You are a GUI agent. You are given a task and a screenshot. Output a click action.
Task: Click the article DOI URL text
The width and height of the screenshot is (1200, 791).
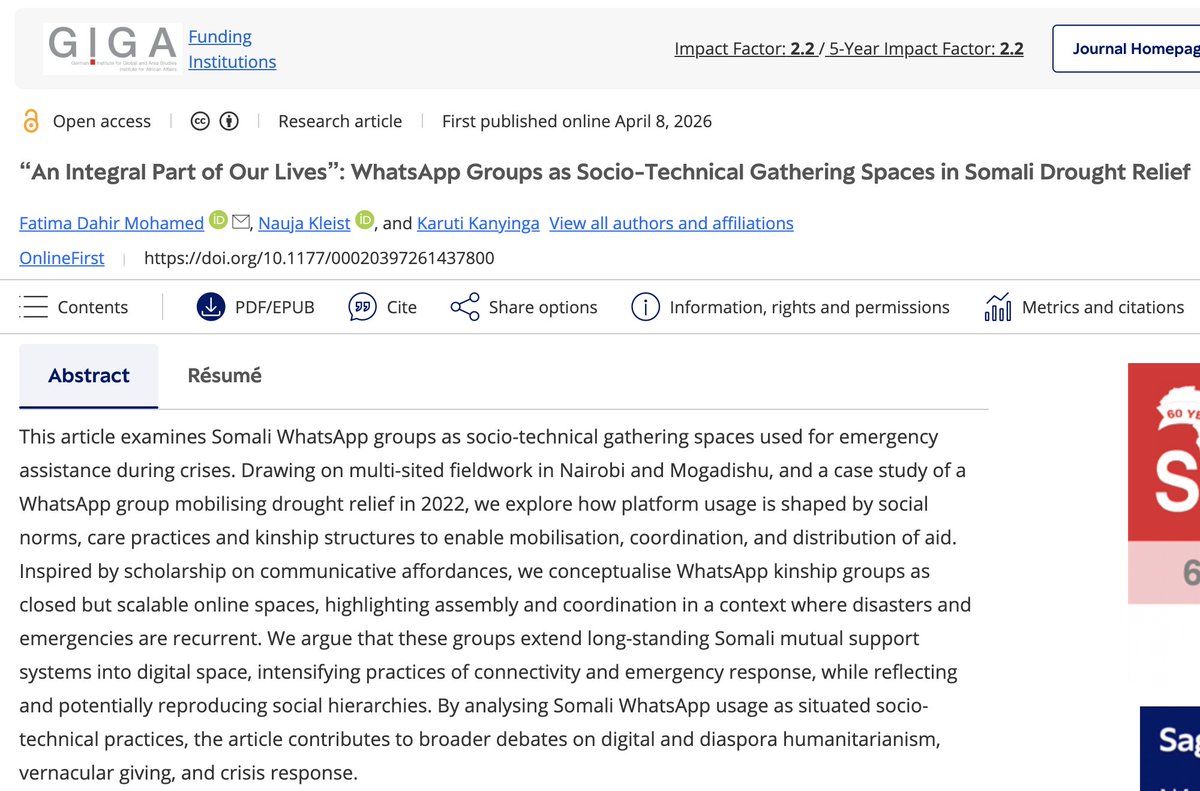pos(319,258)
